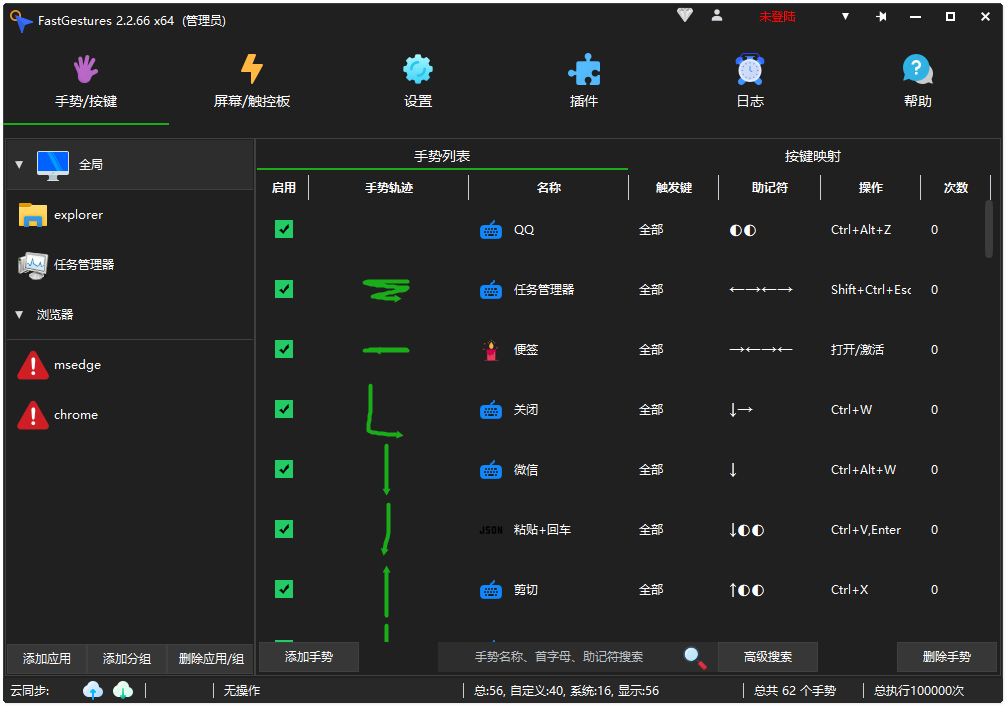Viewport: 1007px width, 707px height.
Task: Click the cloud upload sync icon
Action: (93, 690)
